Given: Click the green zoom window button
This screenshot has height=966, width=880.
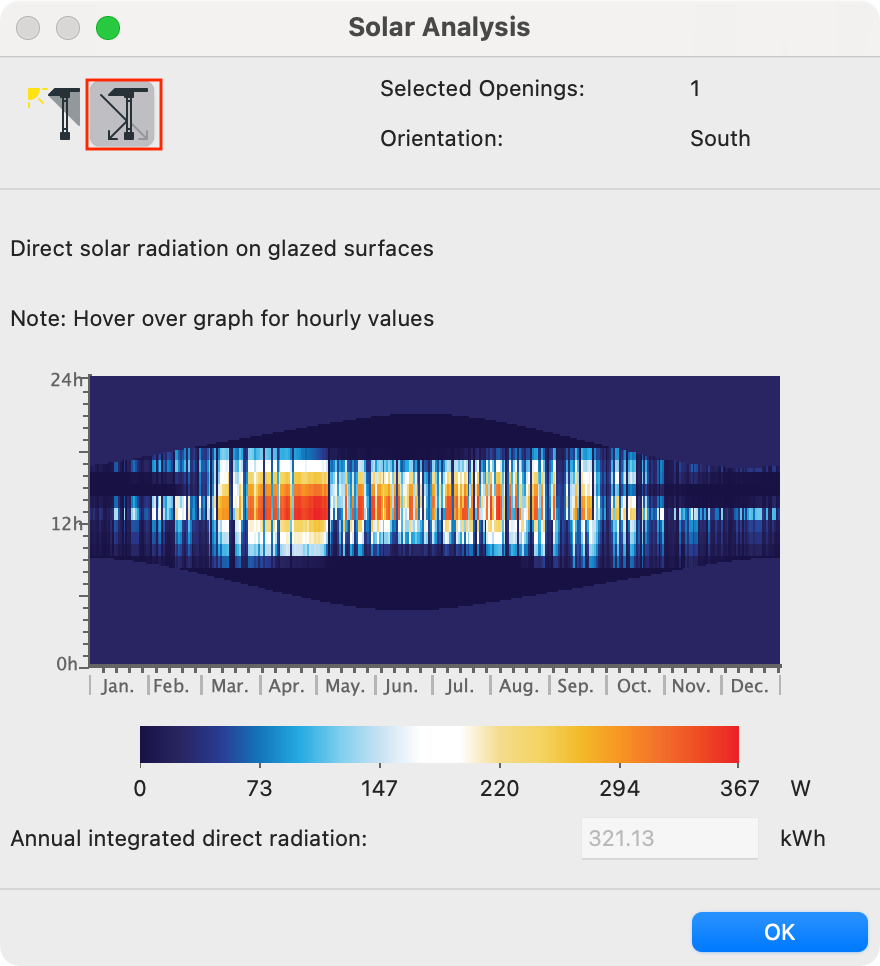Looking at the screenshot, I should click(x=108, y=28).
